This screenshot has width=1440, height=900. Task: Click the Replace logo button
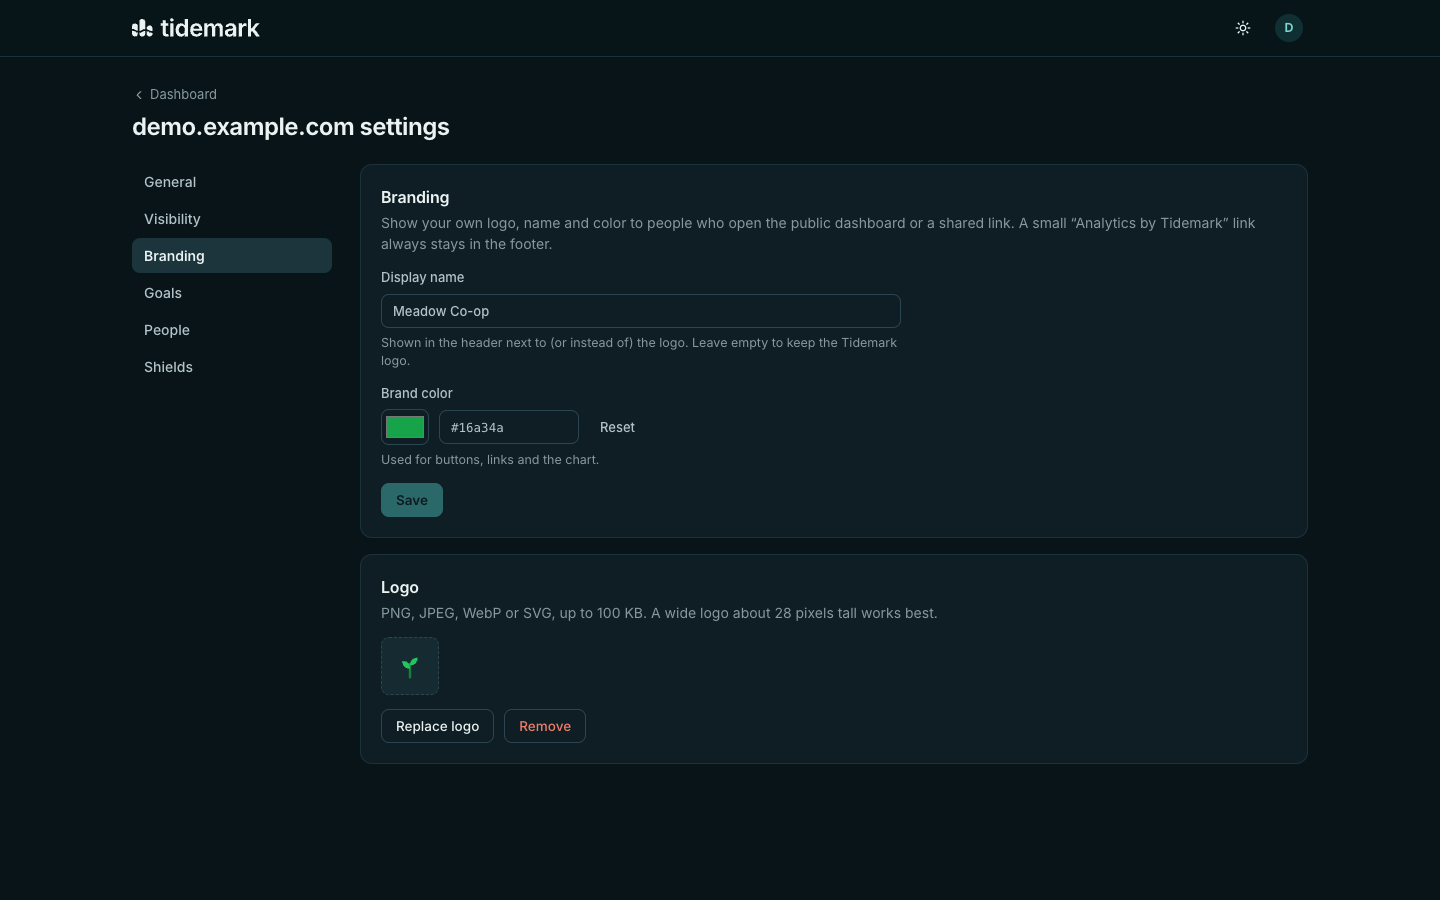[437, 726]
